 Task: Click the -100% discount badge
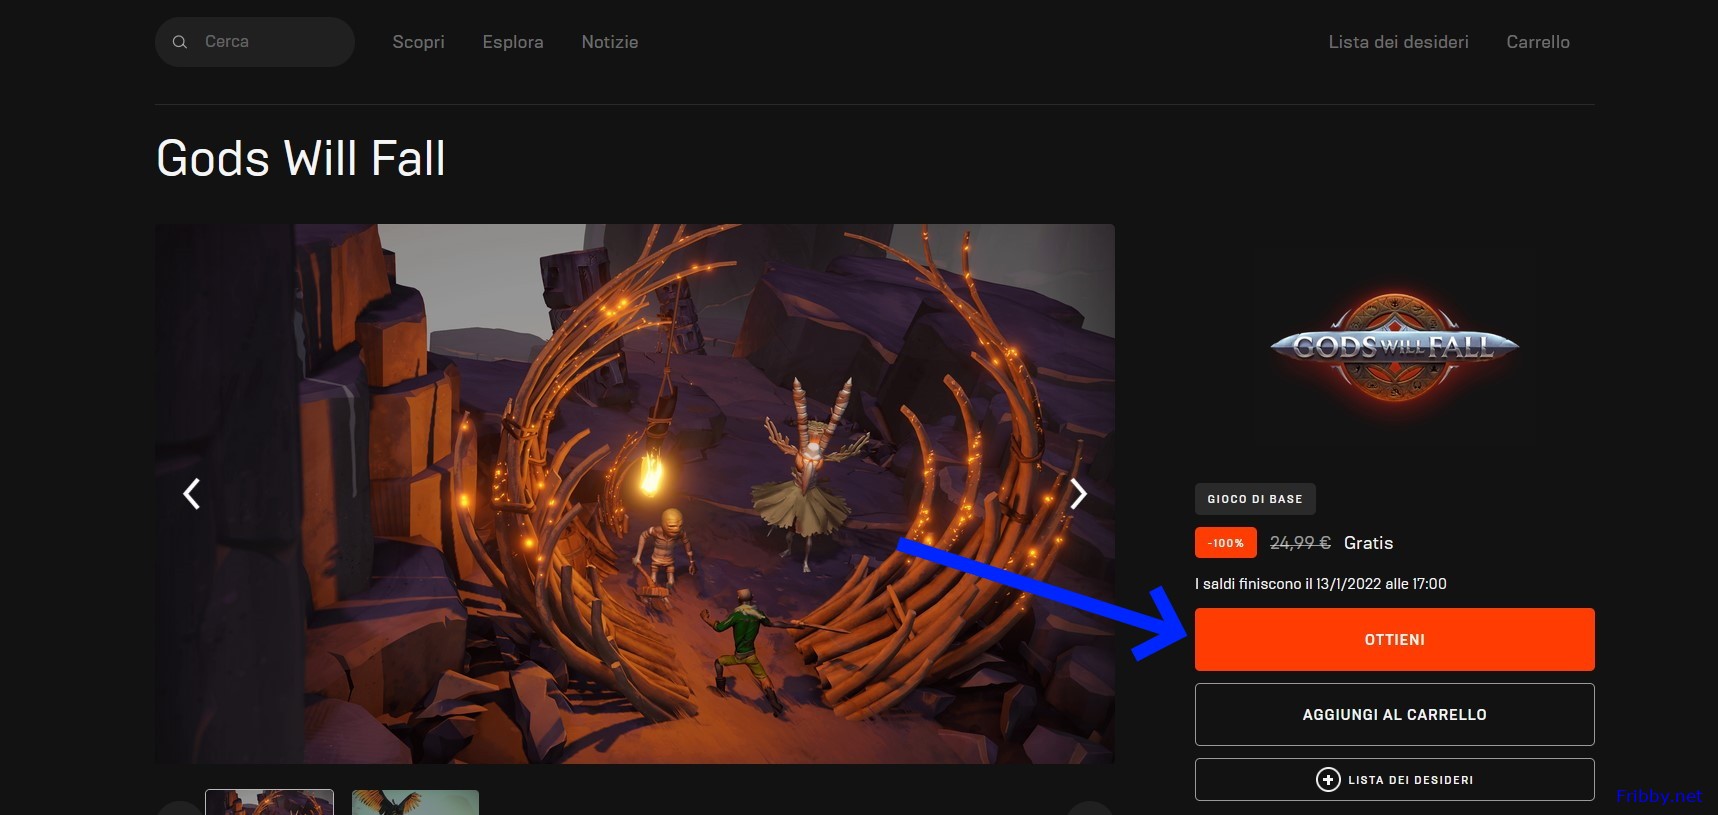(1226, 543)
